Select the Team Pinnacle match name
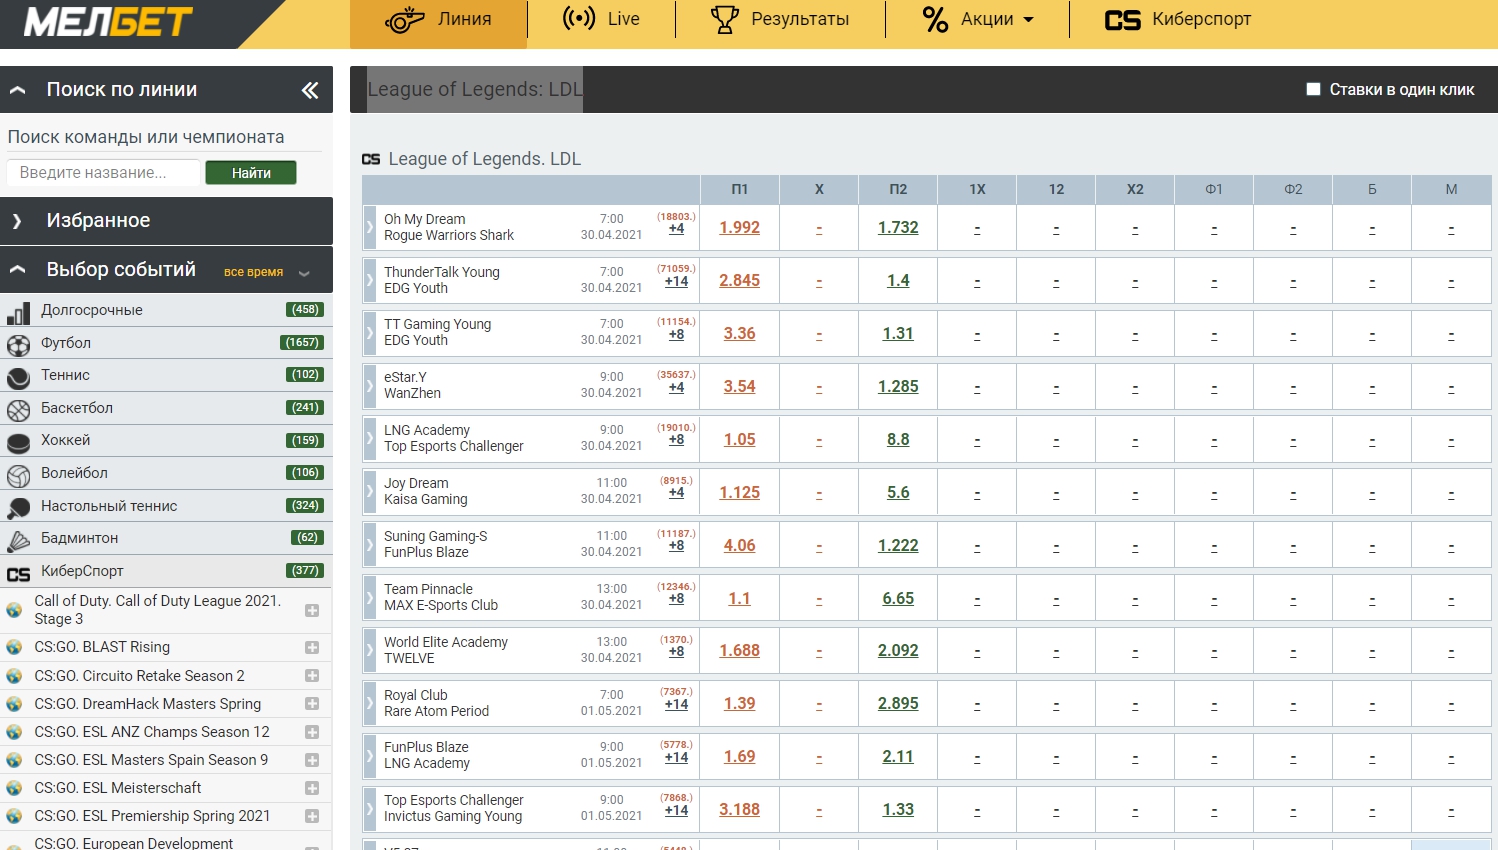The width and height of the screenshot is (1498, 850). pyautogui.click(x=428, y=589)
